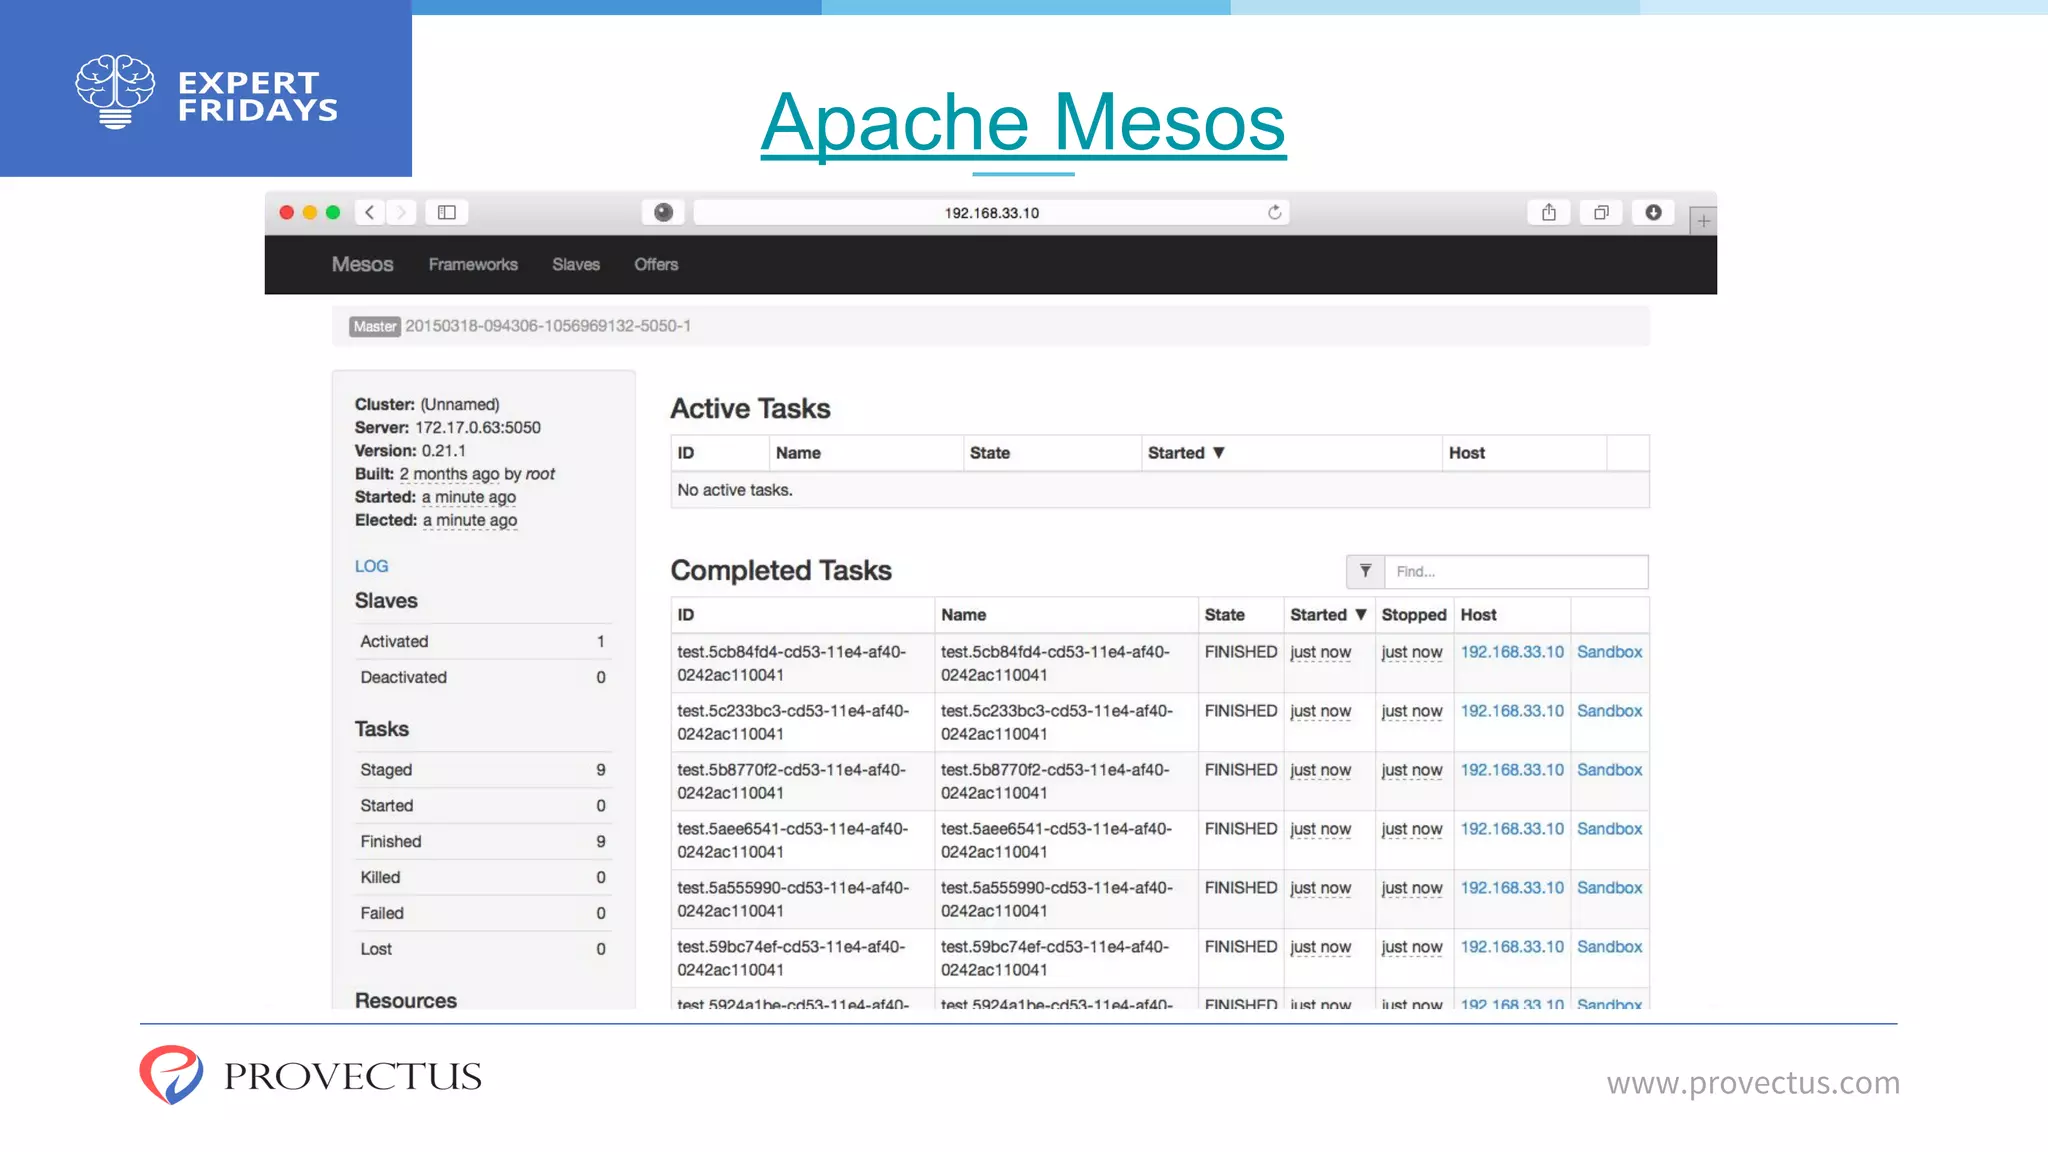Click the Staged tasks row
Image resolution: width=2048 pixels, height=1152 pixels.
tap(483, 770)
